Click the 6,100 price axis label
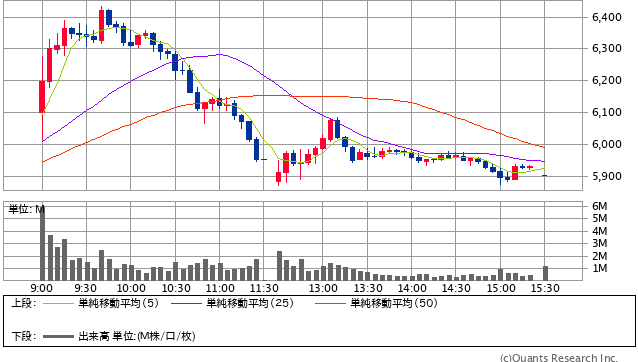 (x=607, y=112)
